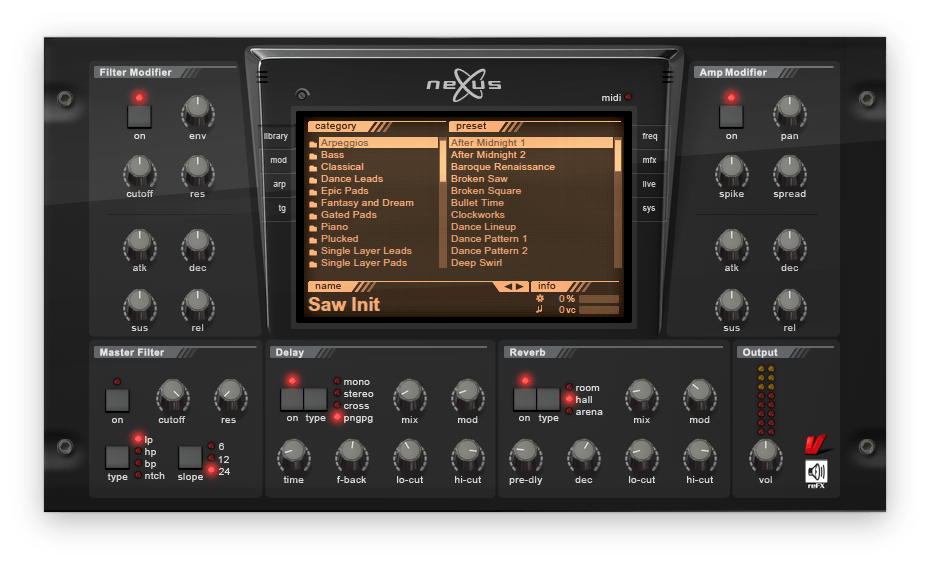Click the Reverb pre-dly knob
The height and width of the screenshot is (565, 930).
(525, 455)
